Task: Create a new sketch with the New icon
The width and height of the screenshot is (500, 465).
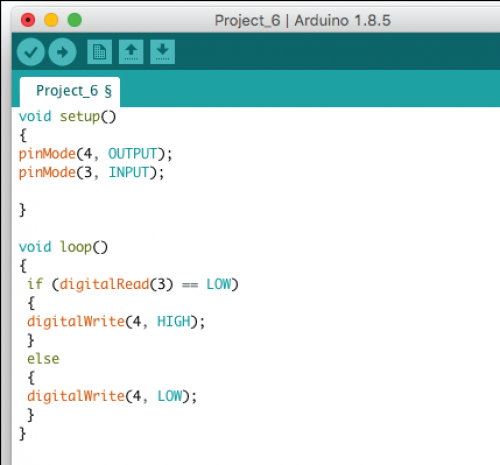Action: [99, 52]
